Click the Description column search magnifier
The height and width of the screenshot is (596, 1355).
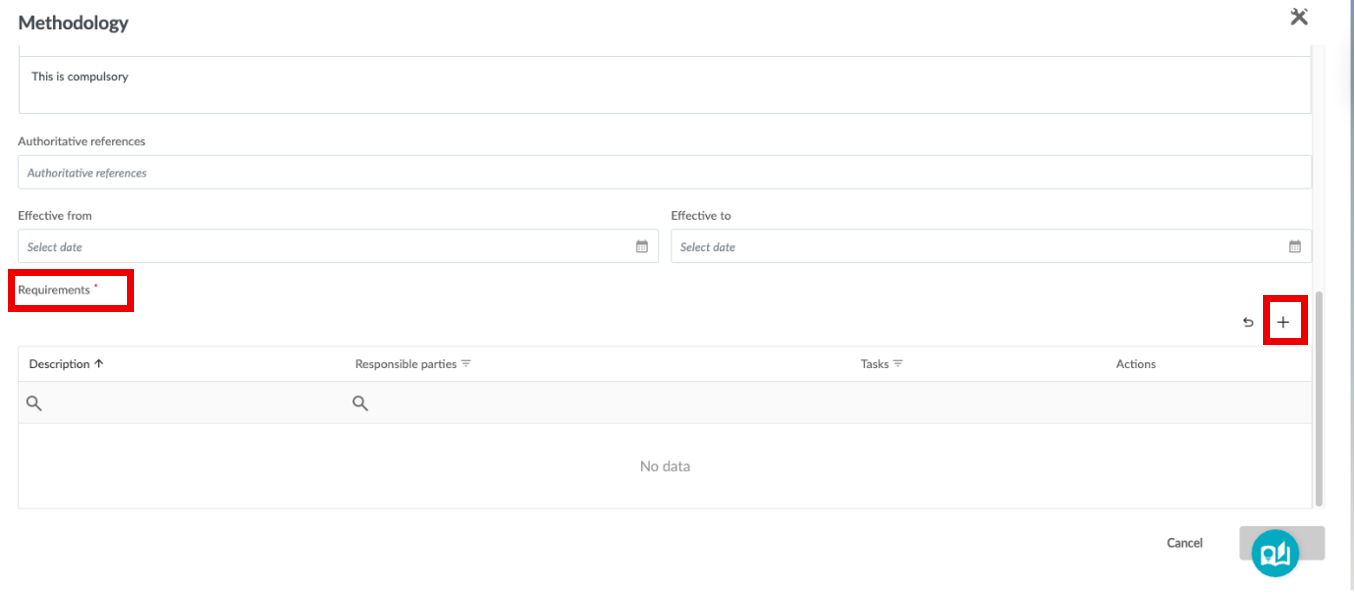click(34, 403)
